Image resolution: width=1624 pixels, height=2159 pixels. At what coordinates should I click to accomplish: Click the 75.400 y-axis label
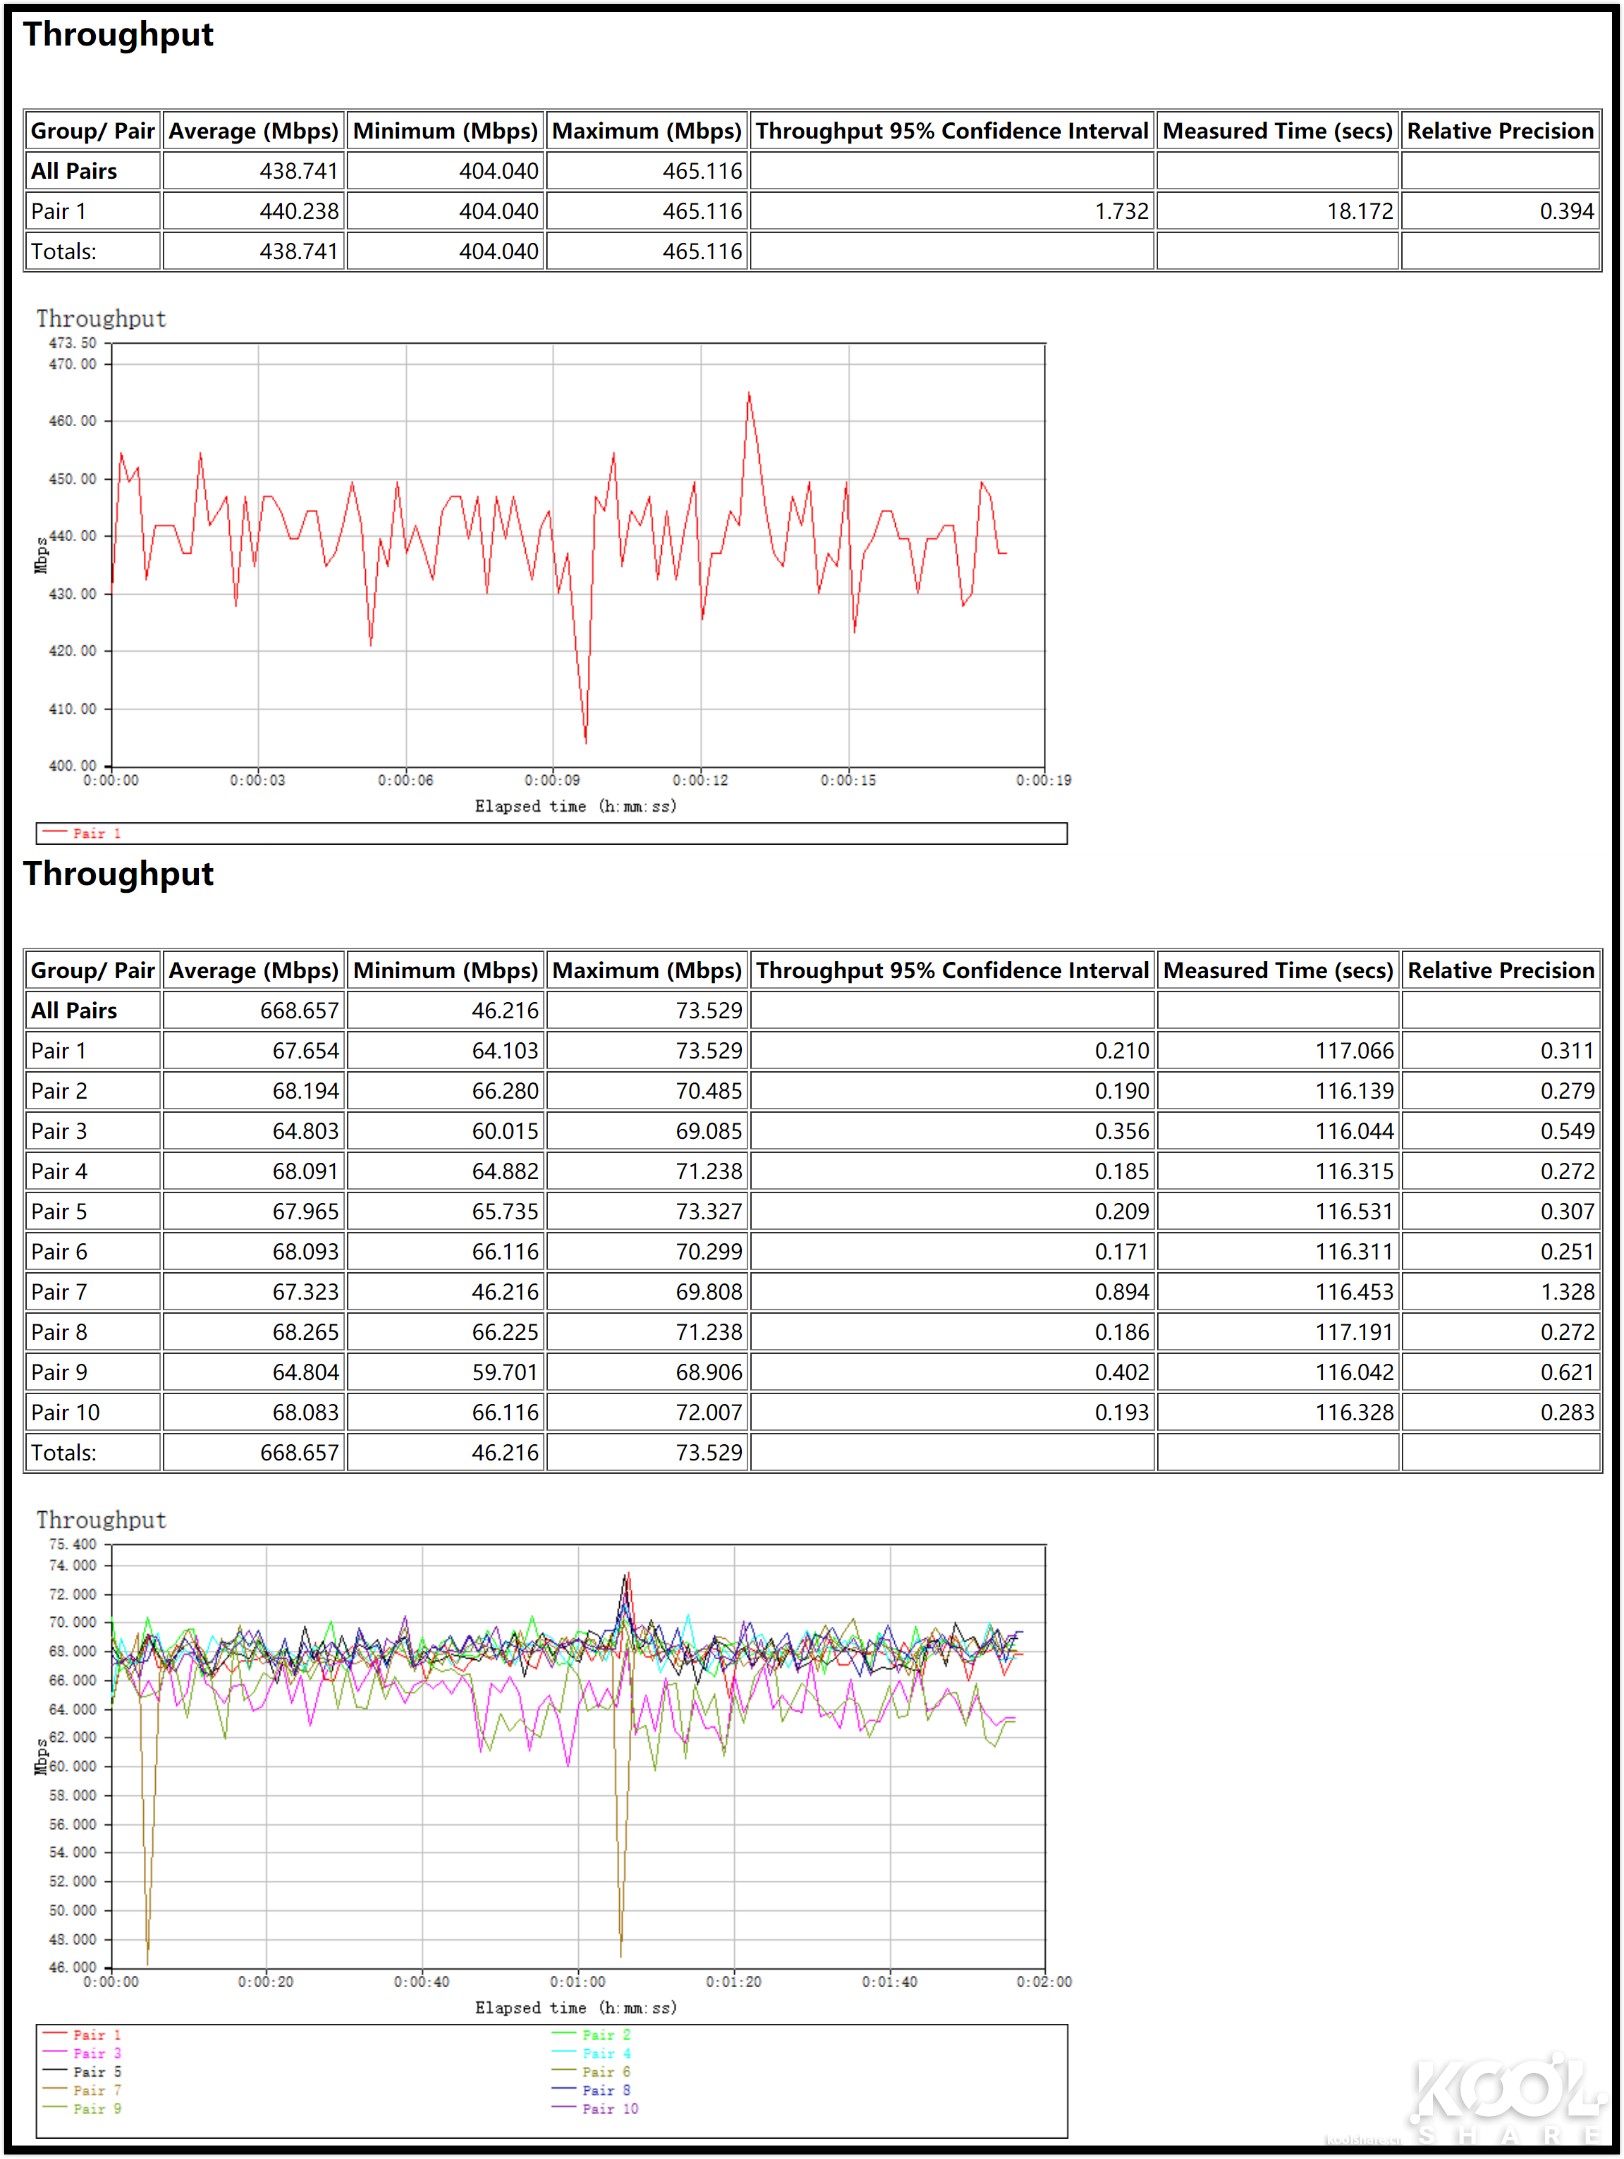(73, 1544)
